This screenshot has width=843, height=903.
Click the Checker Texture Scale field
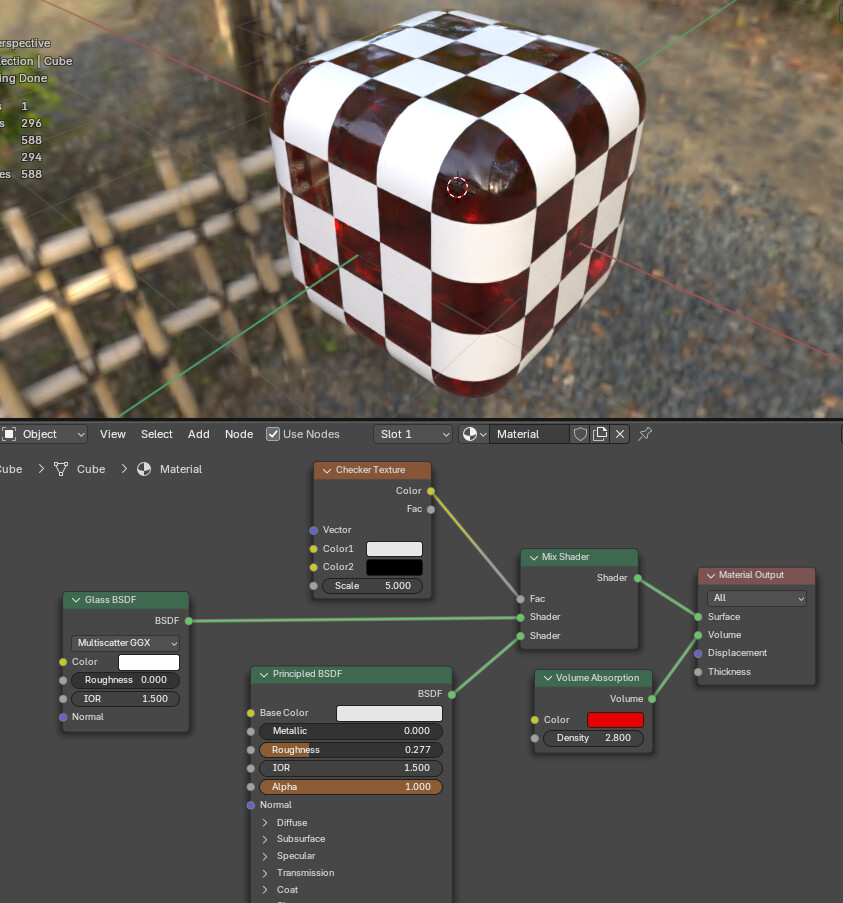(373, 586)
